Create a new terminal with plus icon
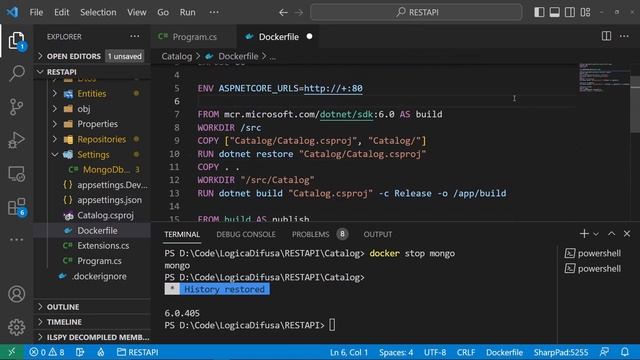 coord(584,234)
